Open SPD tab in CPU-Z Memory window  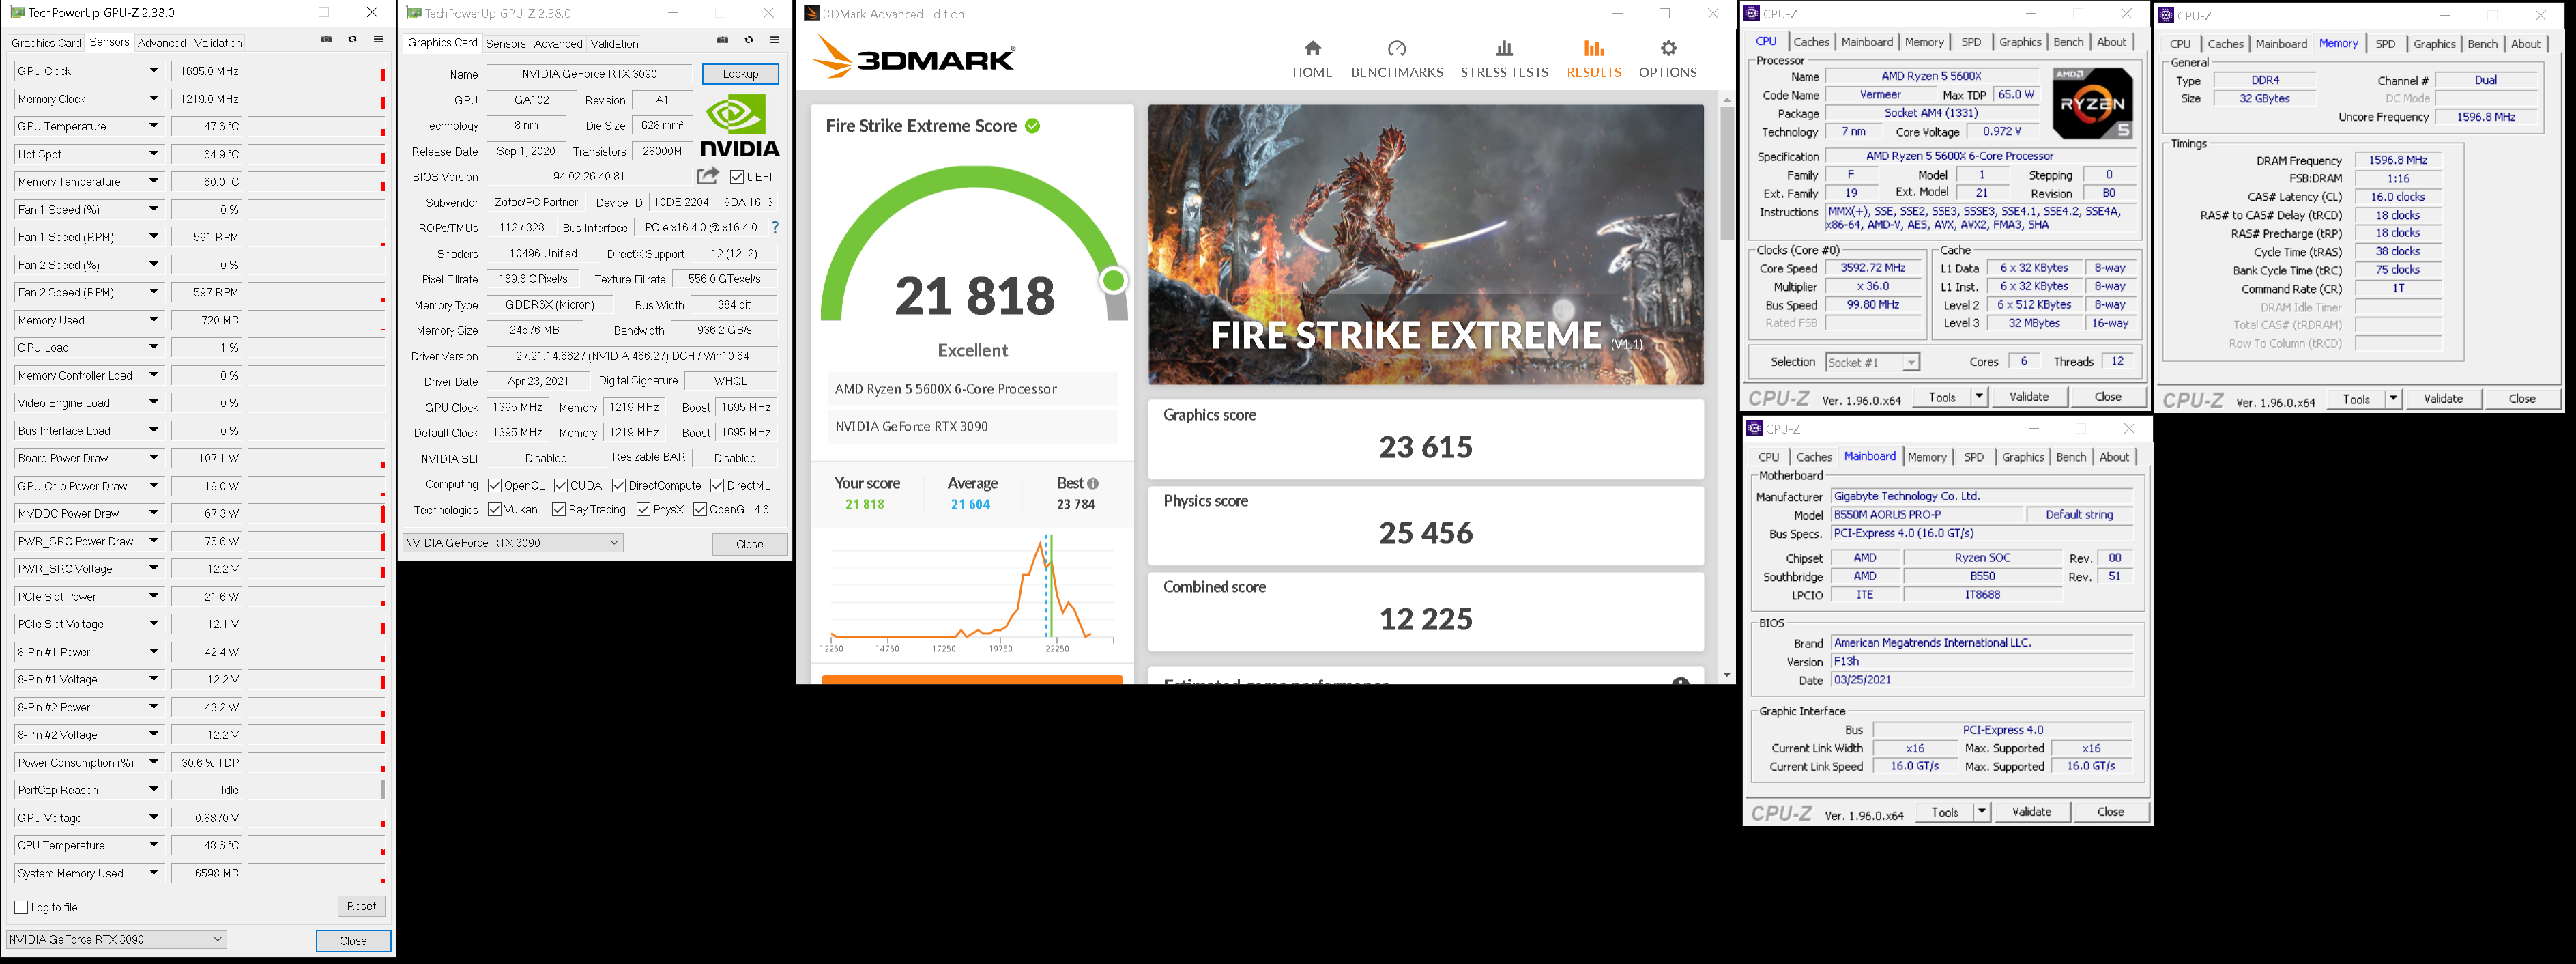click(x=2385, y=44)
